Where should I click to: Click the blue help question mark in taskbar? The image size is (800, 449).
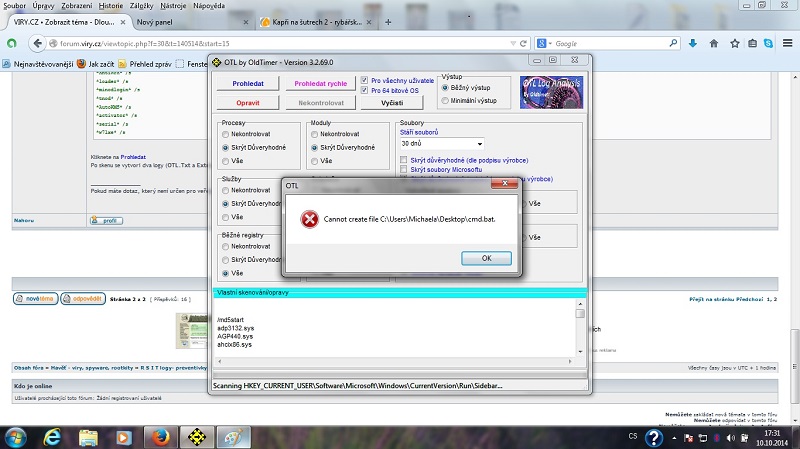point(654,438)
